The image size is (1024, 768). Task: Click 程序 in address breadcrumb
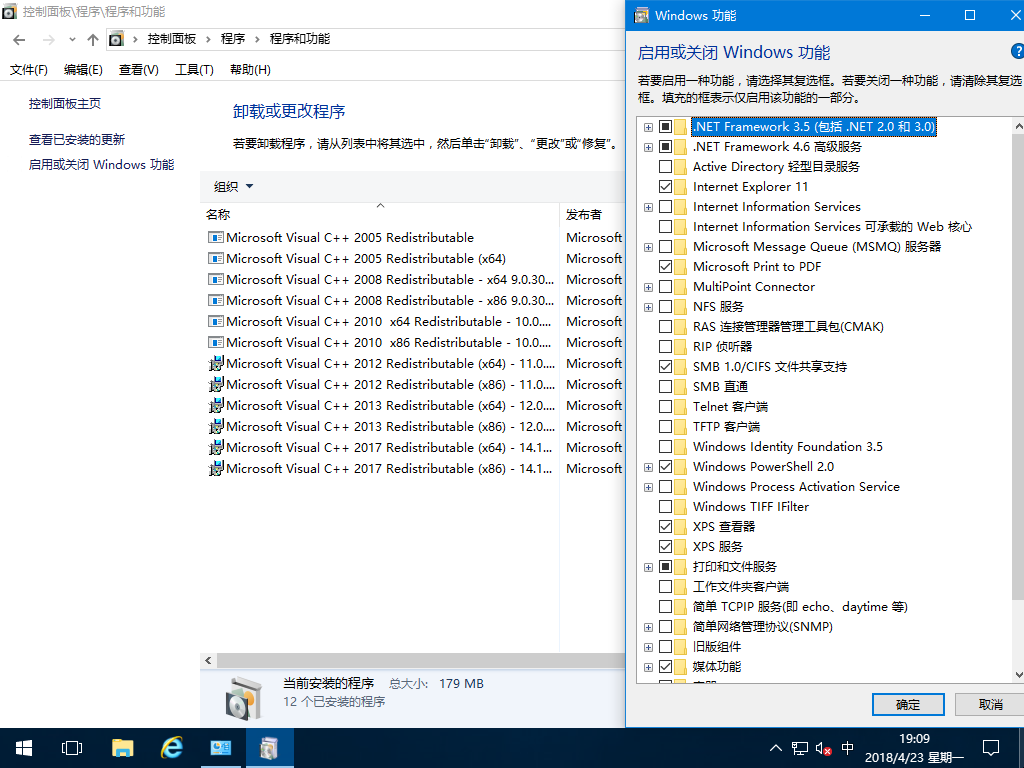233,39
